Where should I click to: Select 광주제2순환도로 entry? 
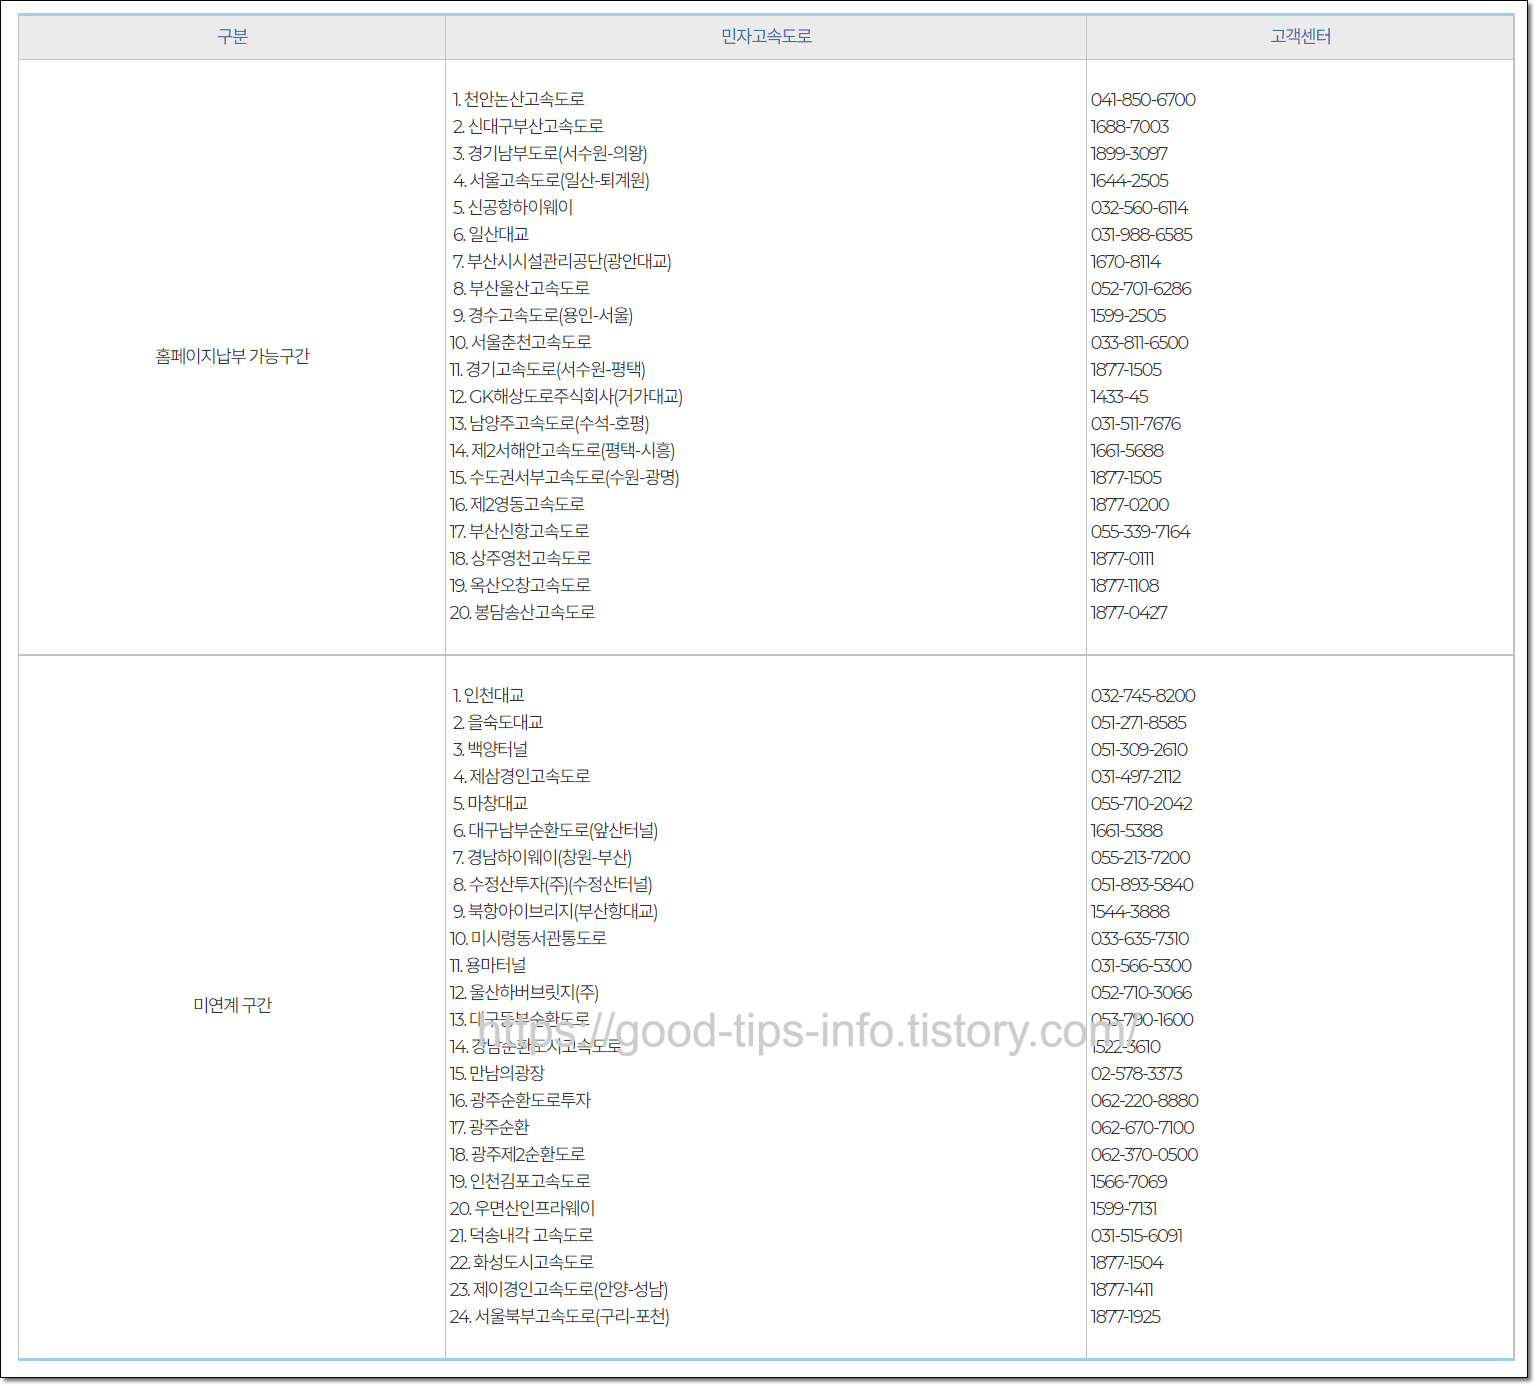coord(517,1154)
